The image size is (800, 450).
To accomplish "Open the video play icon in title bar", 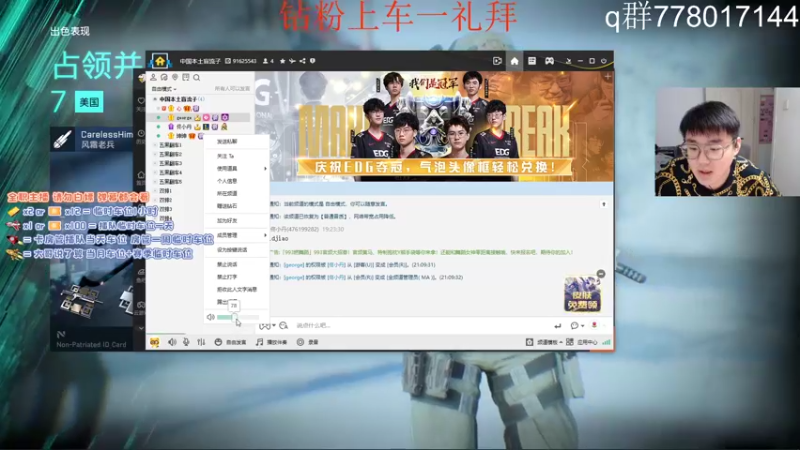I will [x=497, y=61].
